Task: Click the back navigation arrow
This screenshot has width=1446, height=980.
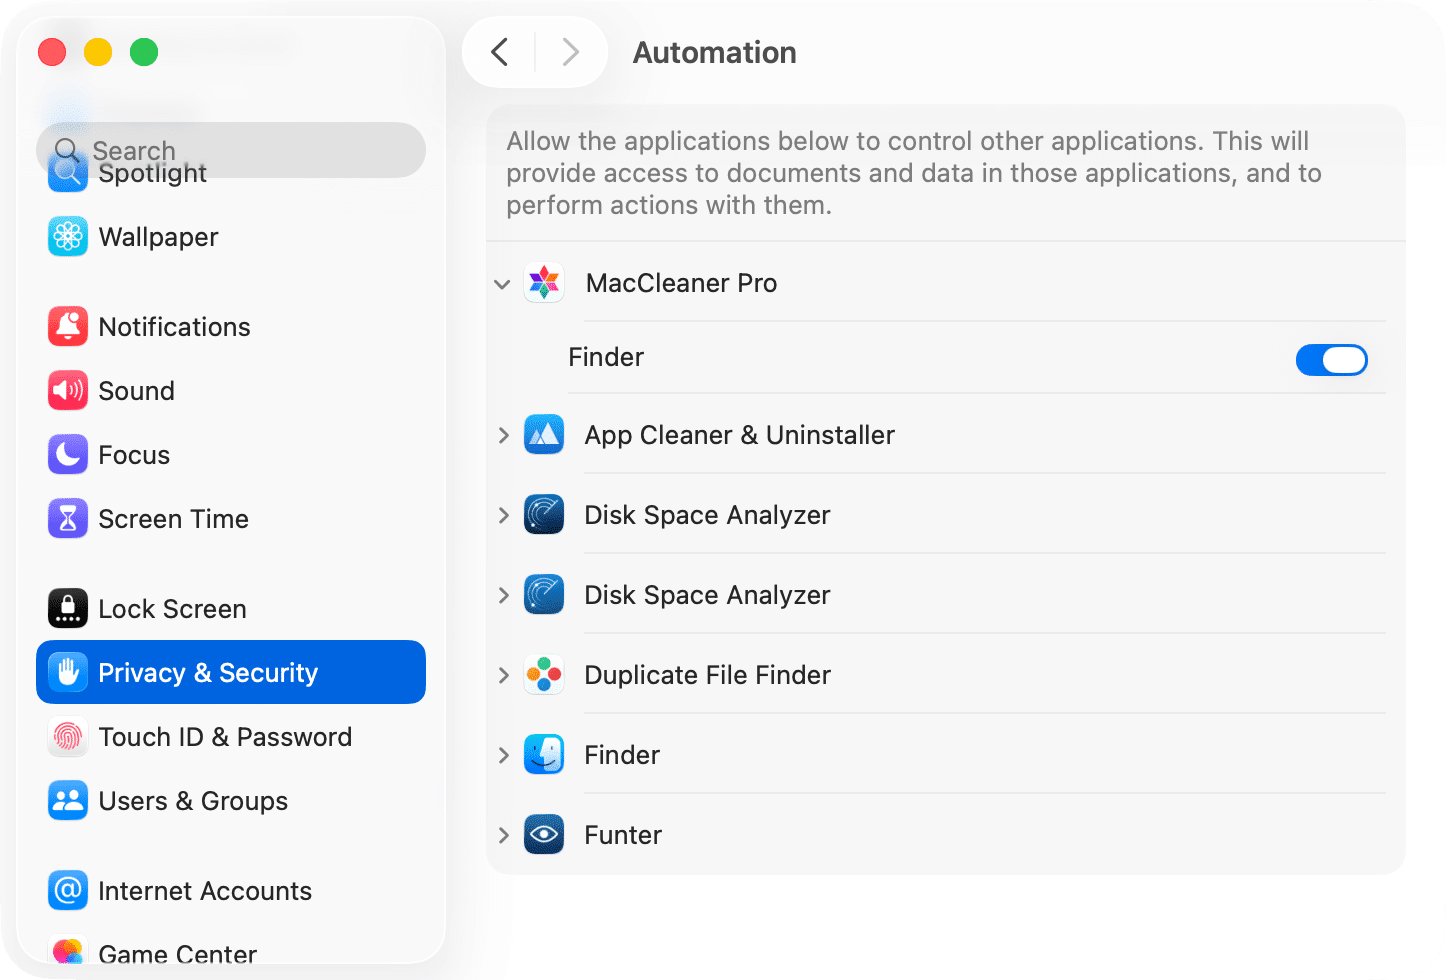Action: tap(500, 52)
